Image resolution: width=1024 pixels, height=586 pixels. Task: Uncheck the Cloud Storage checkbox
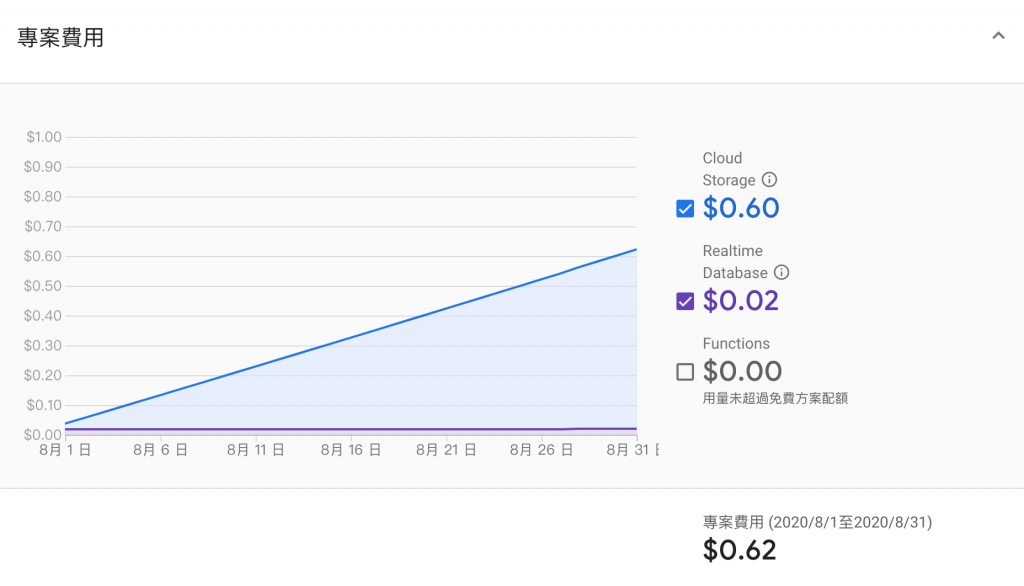coord(685,208)
